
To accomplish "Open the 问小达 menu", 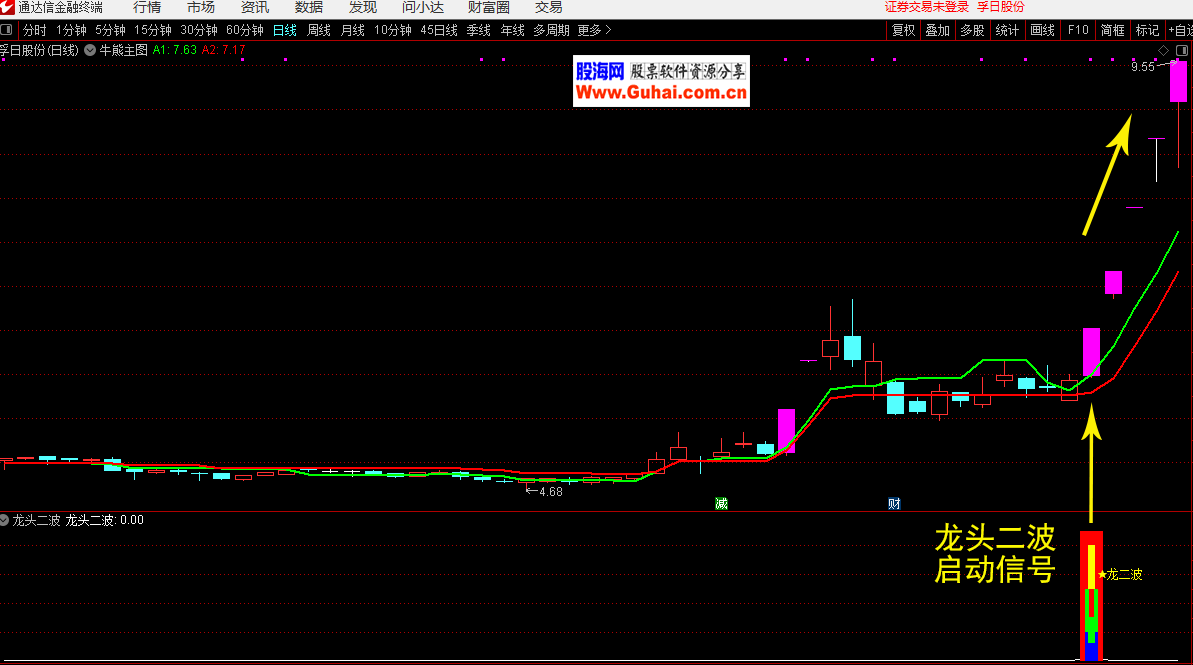I will click(422, 7).
